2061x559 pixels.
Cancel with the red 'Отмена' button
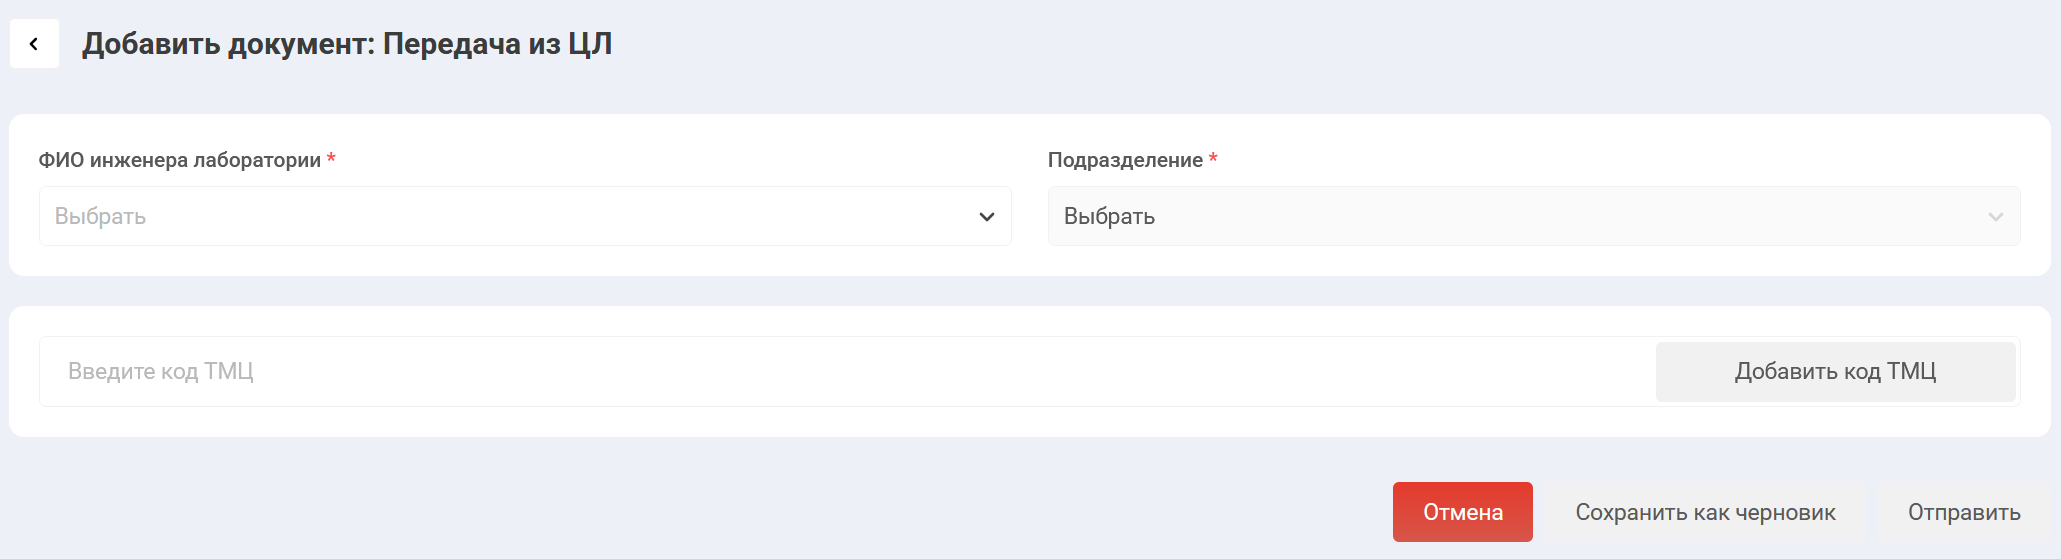(1462, 512)
